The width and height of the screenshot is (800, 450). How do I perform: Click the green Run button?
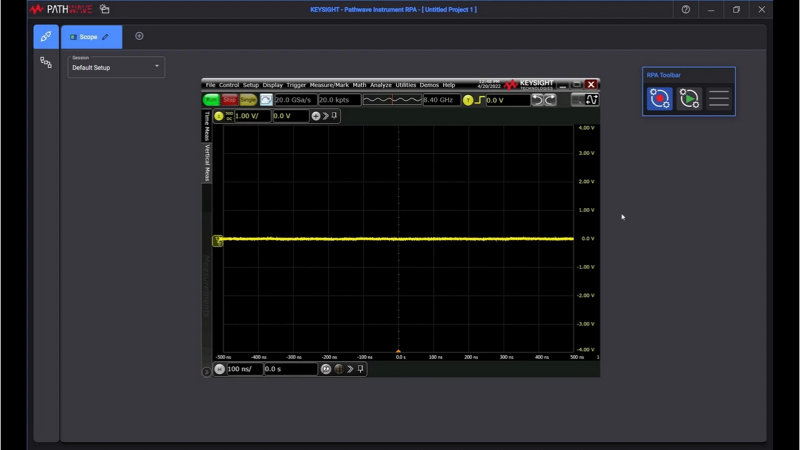pos(211,100)
